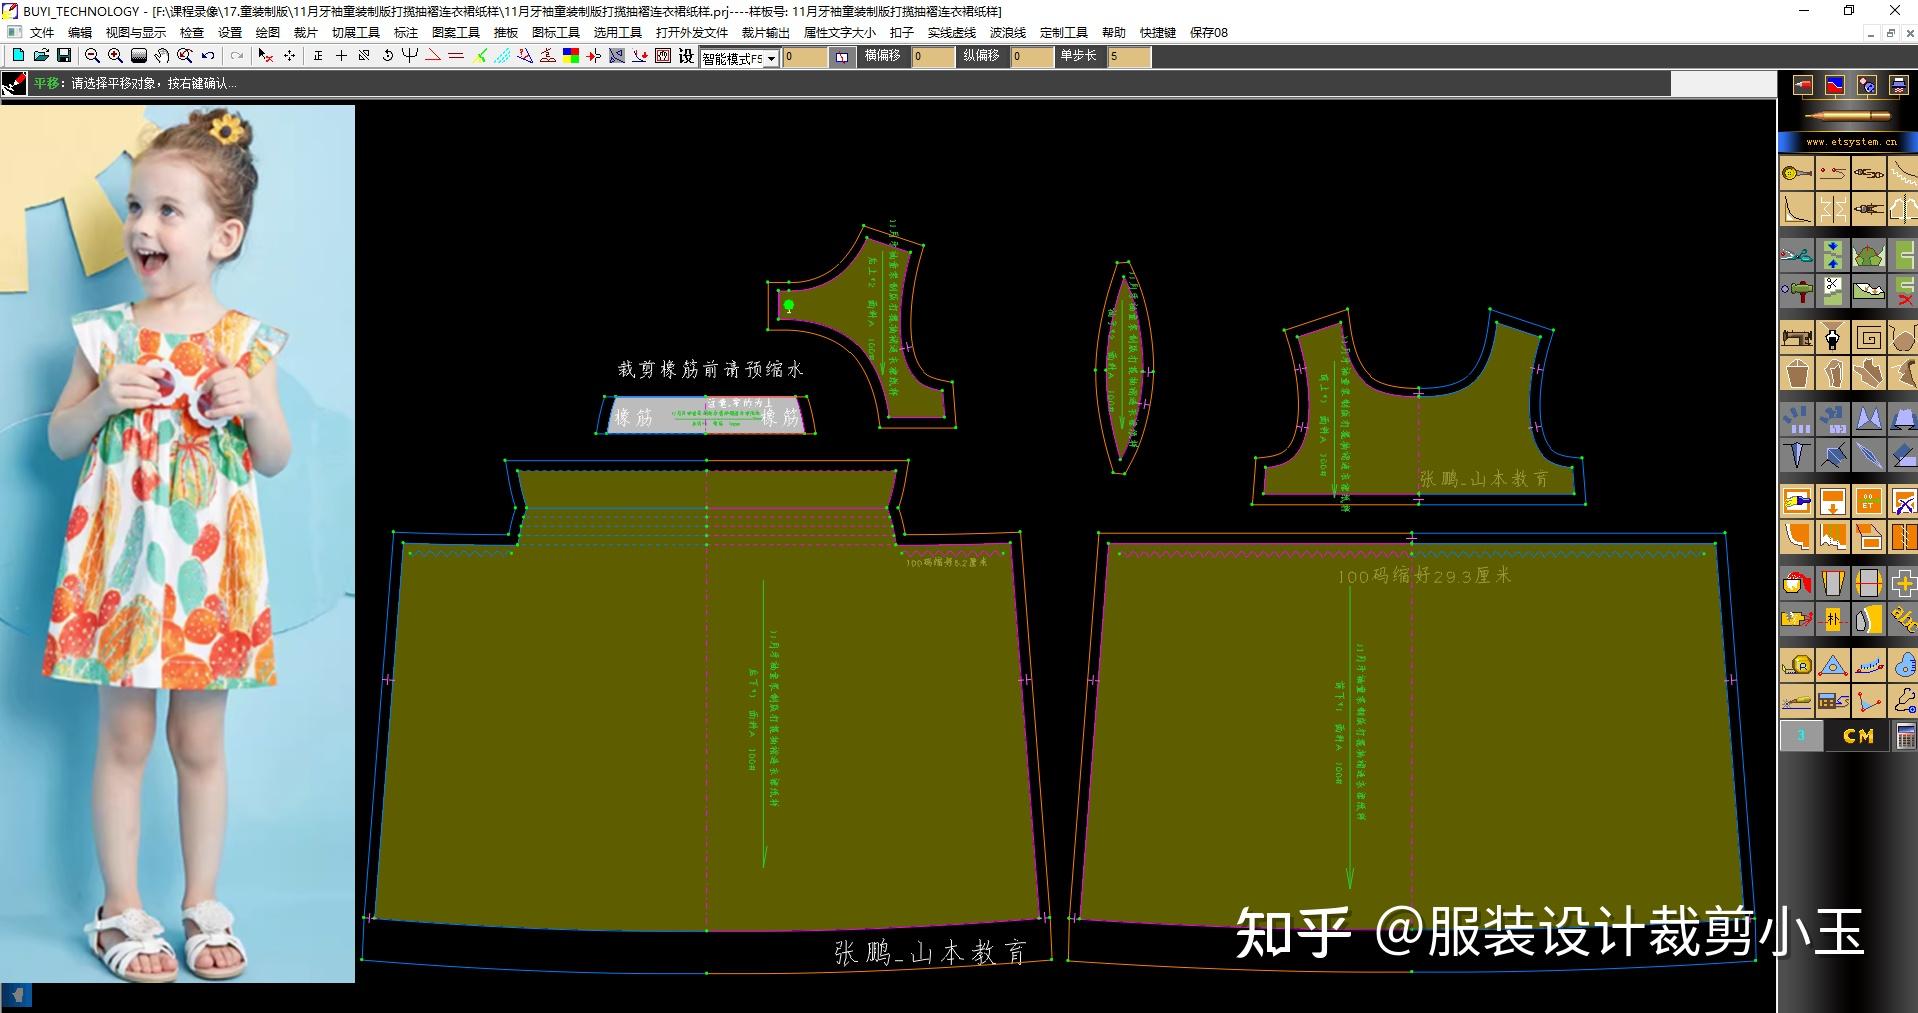Click the full view display icon
Image resolution: width=1918 pixels, height=1013 pixels.
(139, 55)
